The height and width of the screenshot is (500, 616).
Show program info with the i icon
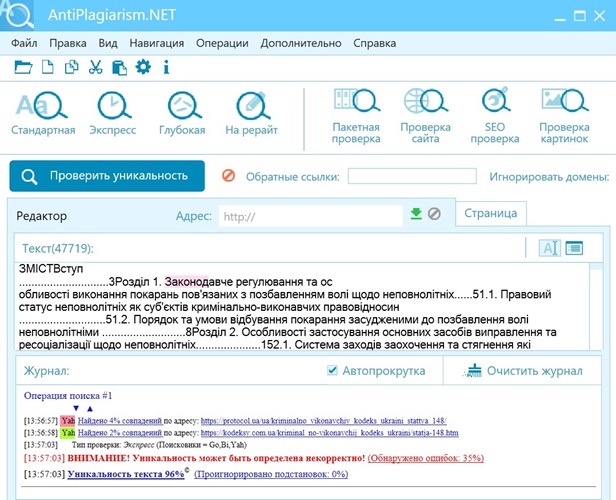(x=167, y=67)
